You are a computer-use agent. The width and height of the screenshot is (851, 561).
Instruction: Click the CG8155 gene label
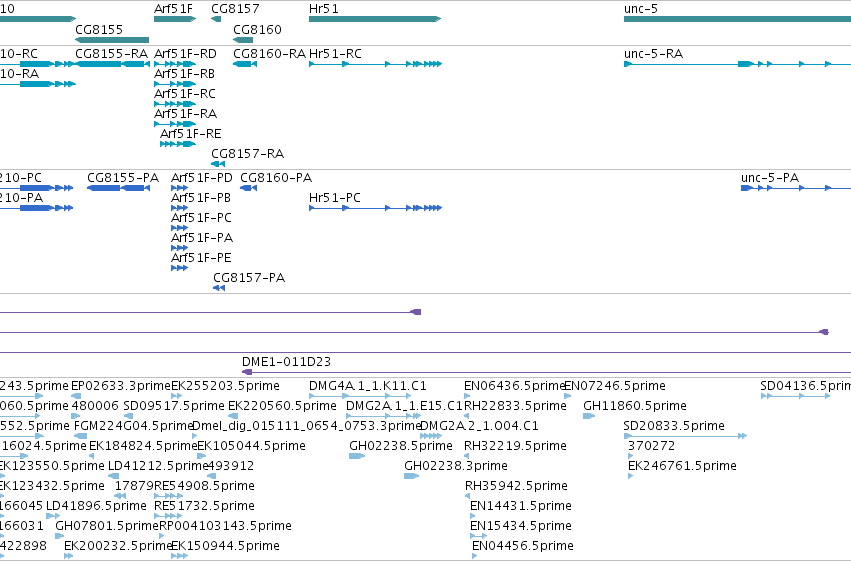pyautogui.click(x=99, y=29)
